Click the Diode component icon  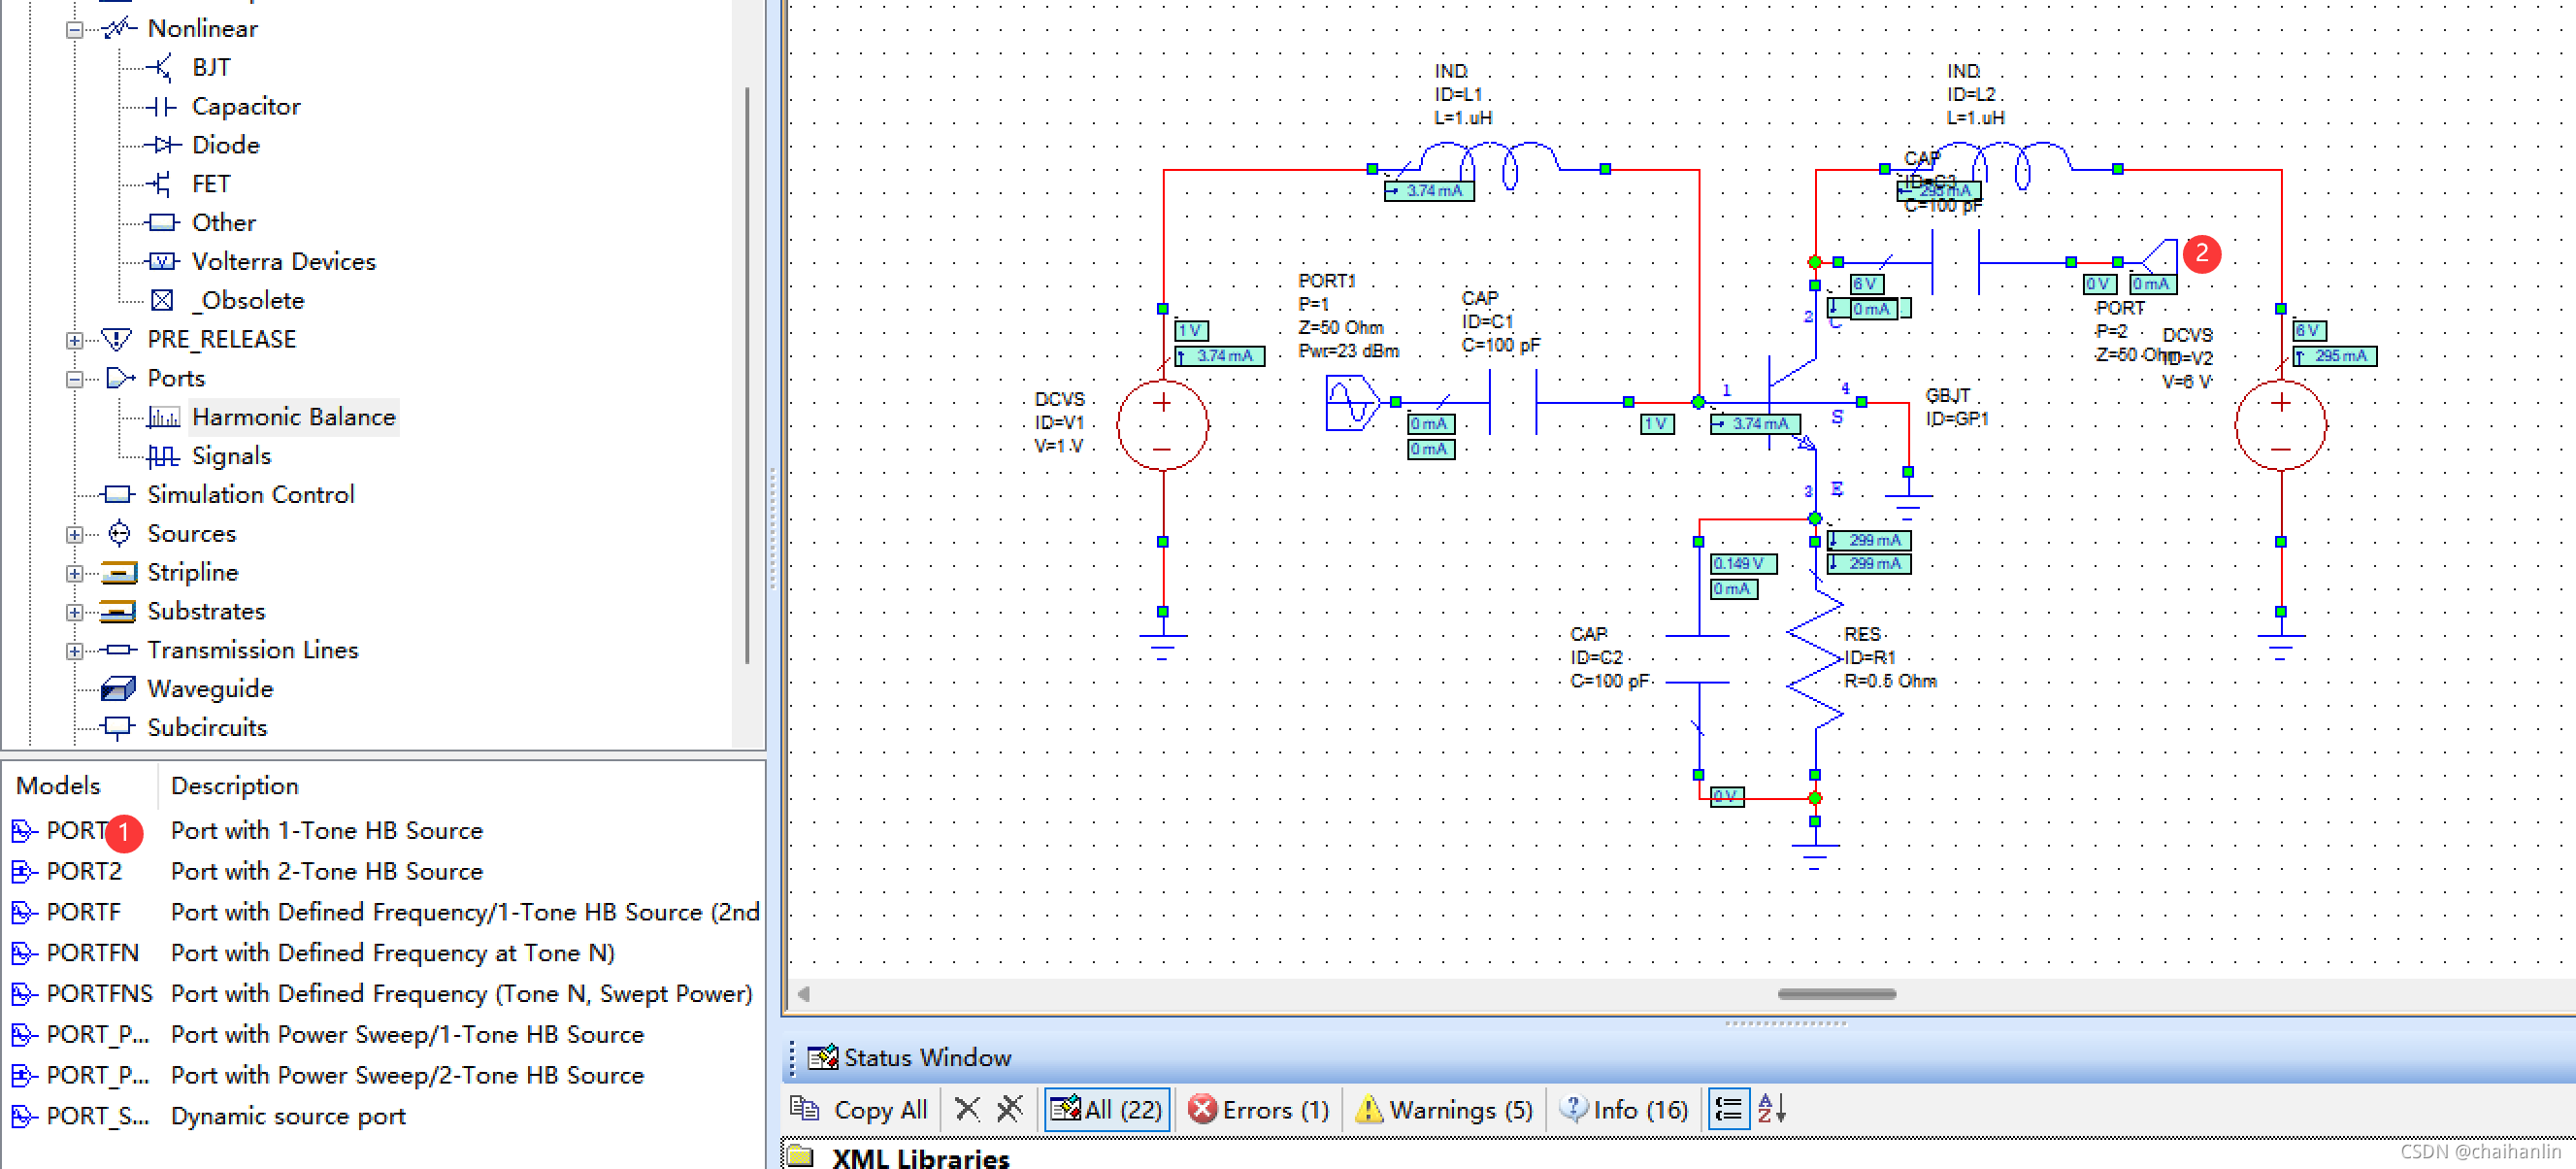[161, 145]
